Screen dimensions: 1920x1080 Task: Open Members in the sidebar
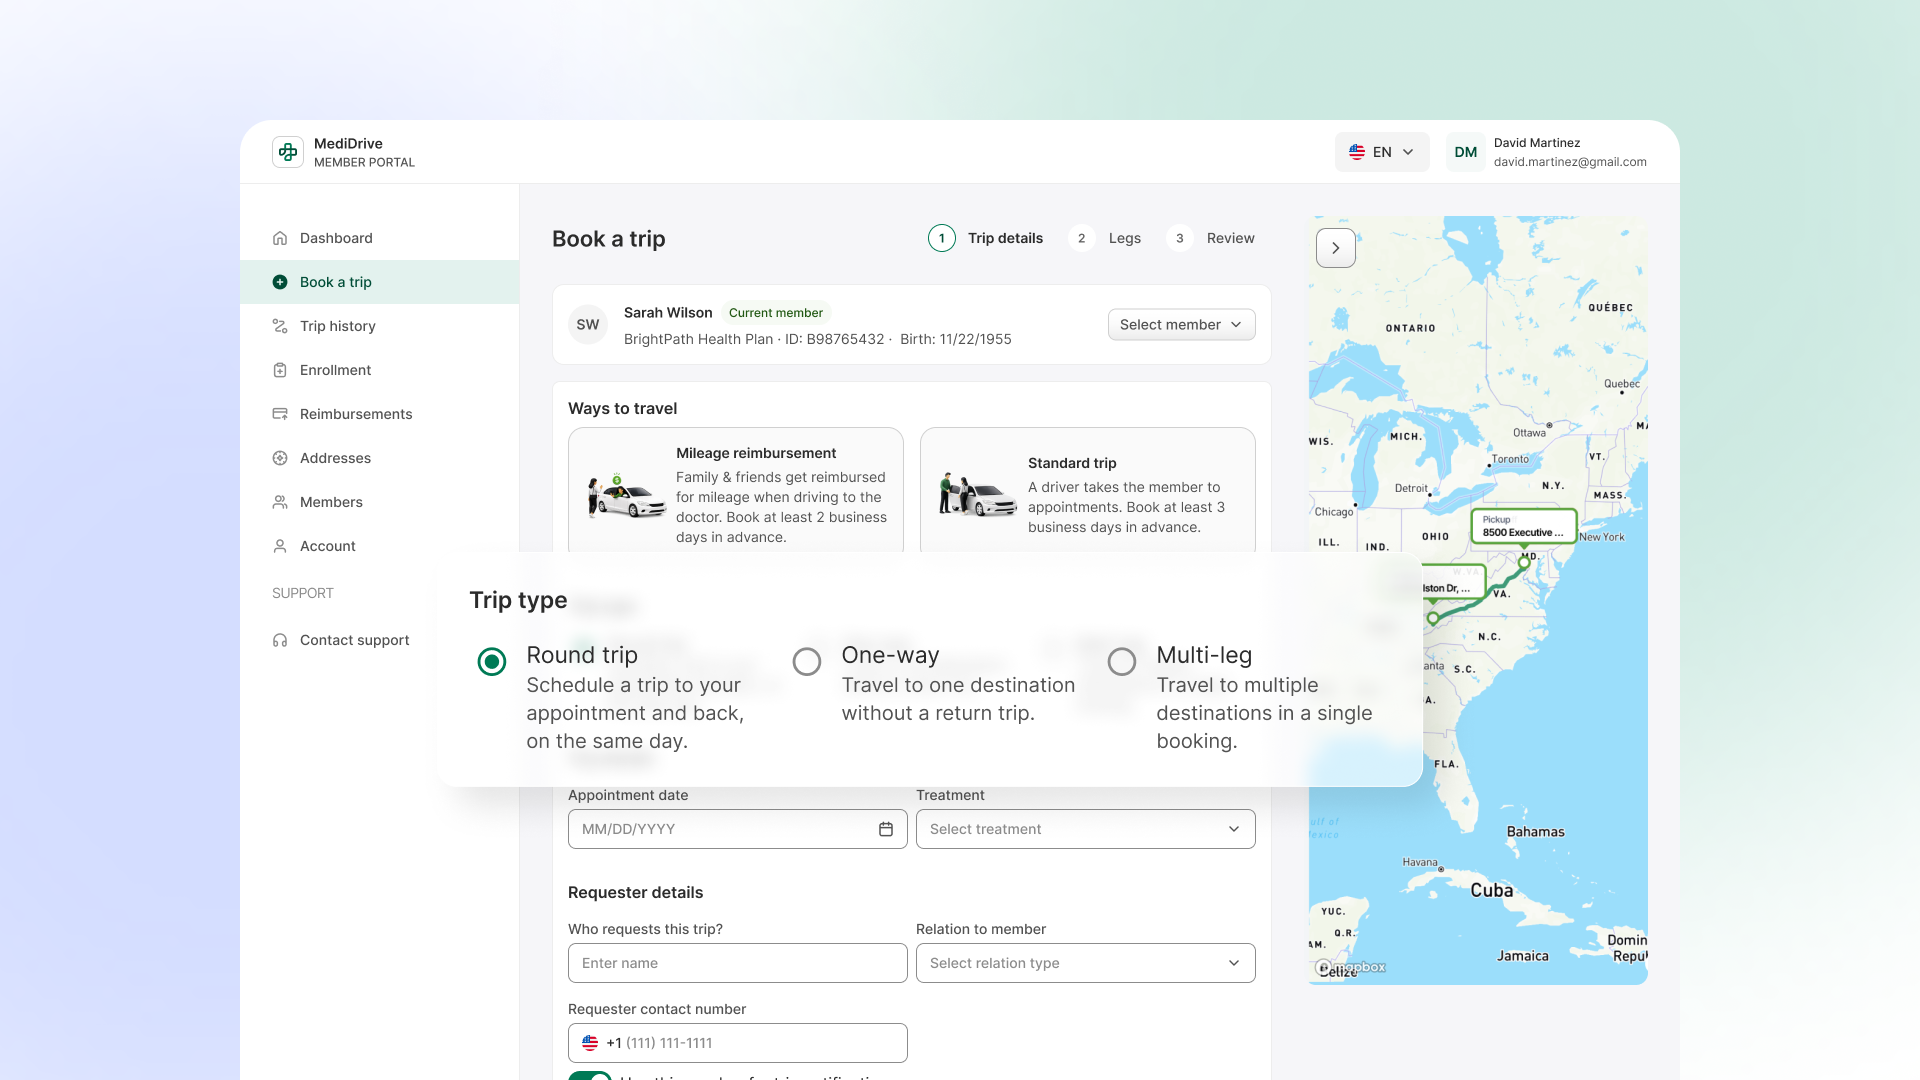click(x=380, y=502)
